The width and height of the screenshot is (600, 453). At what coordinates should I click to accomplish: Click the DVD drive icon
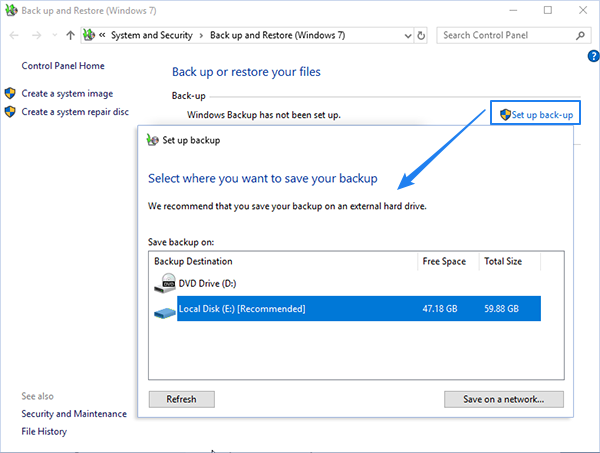click(165, 284)
